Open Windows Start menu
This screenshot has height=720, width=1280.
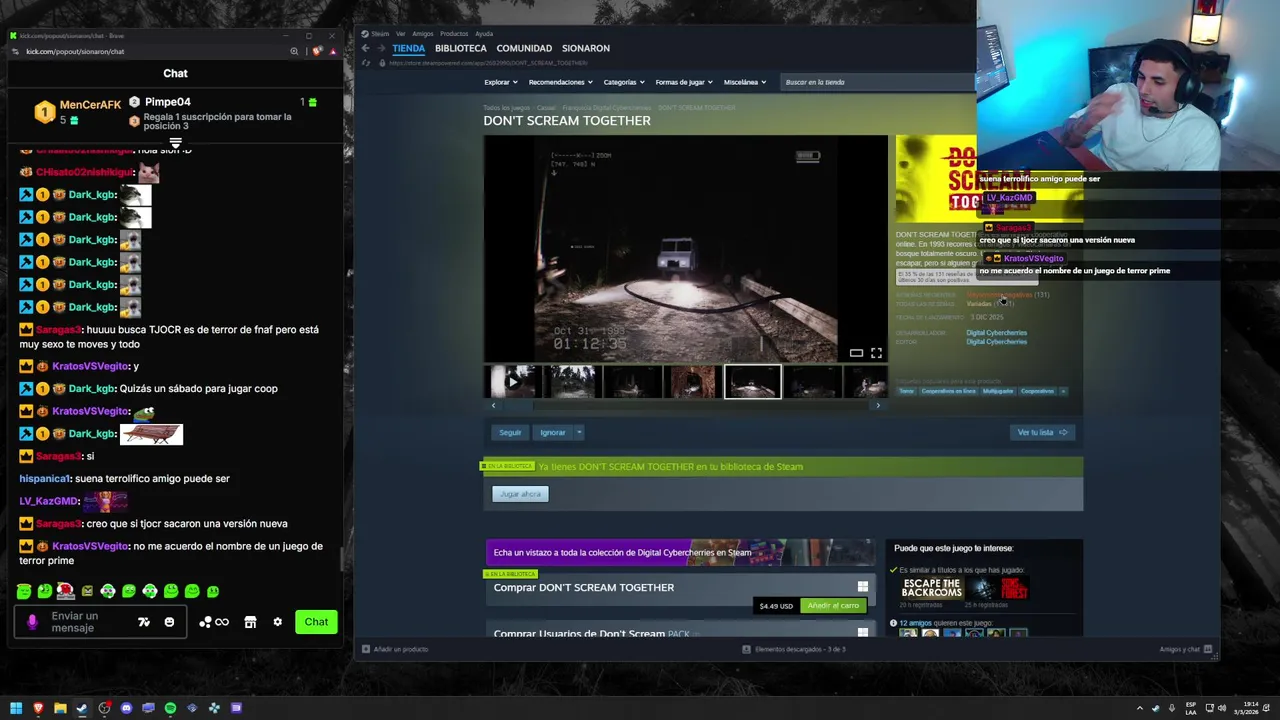[16, 708]
